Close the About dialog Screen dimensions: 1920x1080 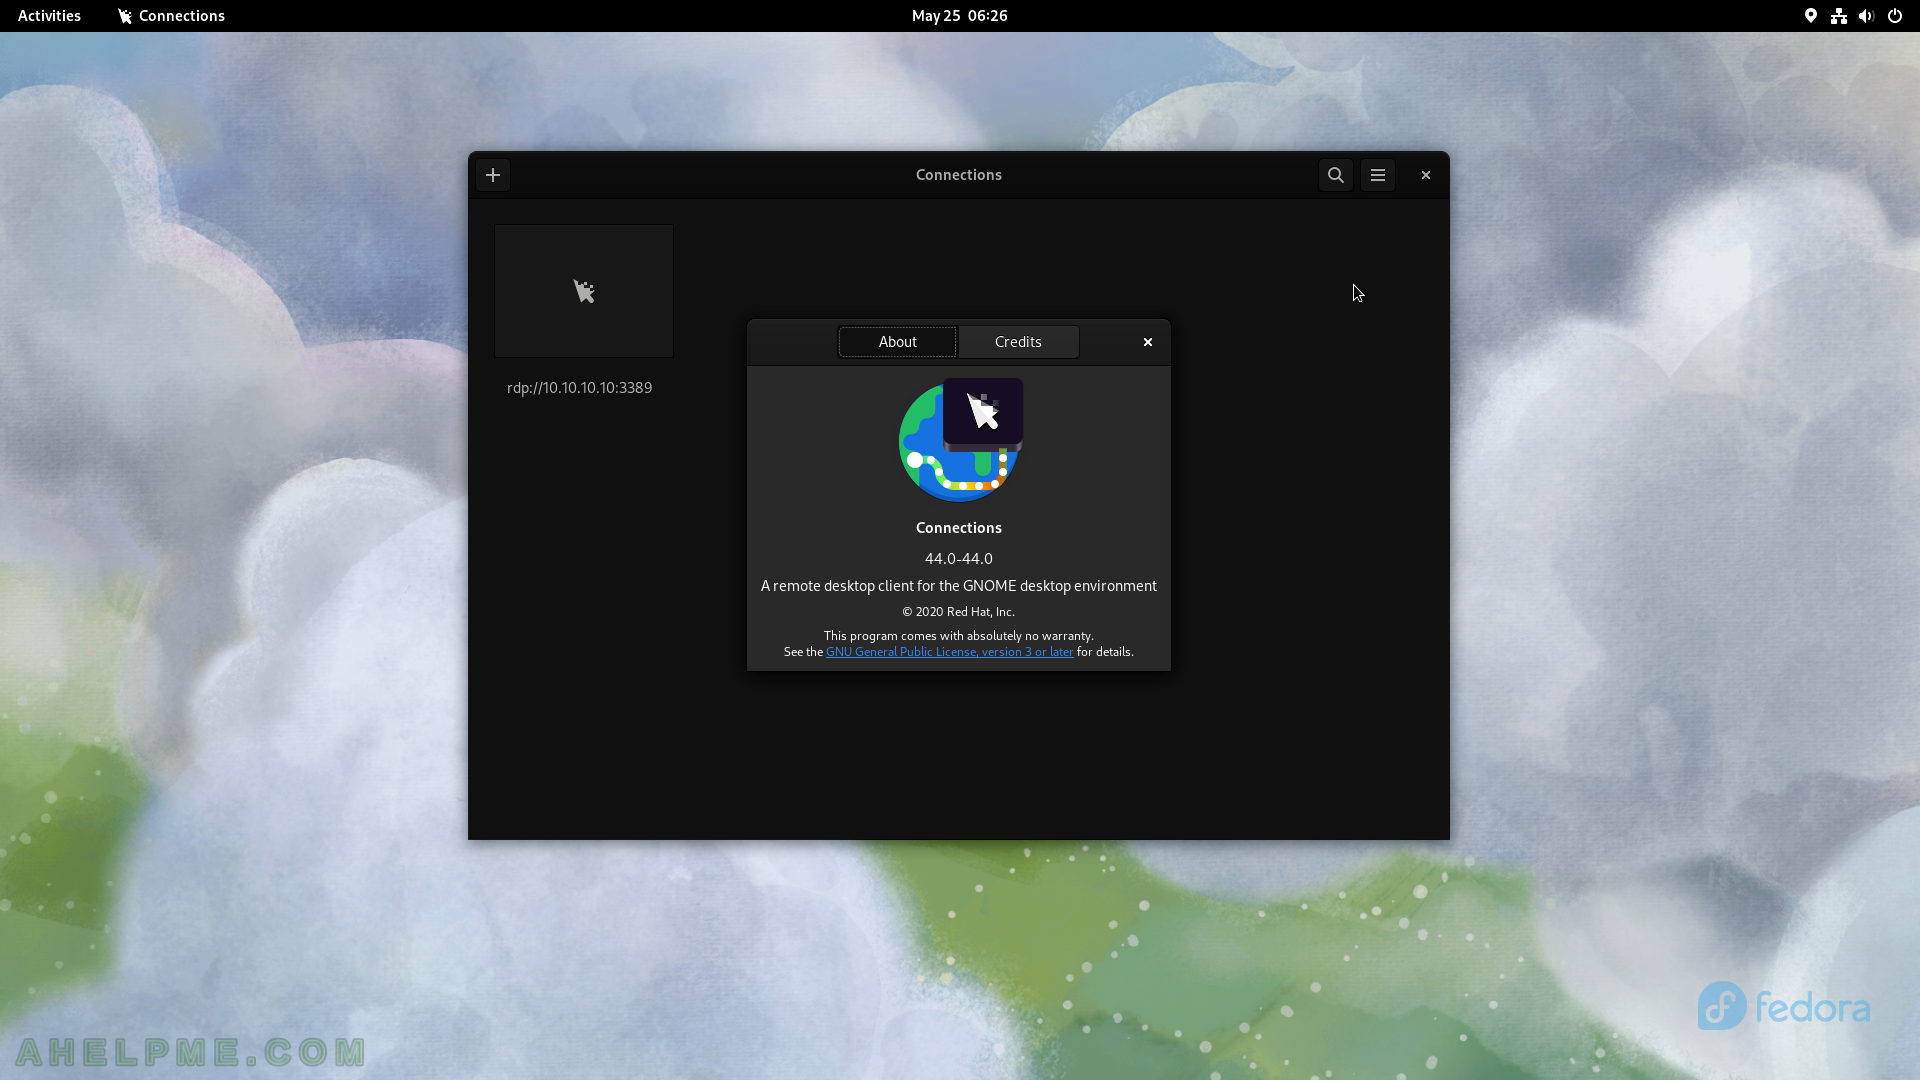(x=1148, y=342)
